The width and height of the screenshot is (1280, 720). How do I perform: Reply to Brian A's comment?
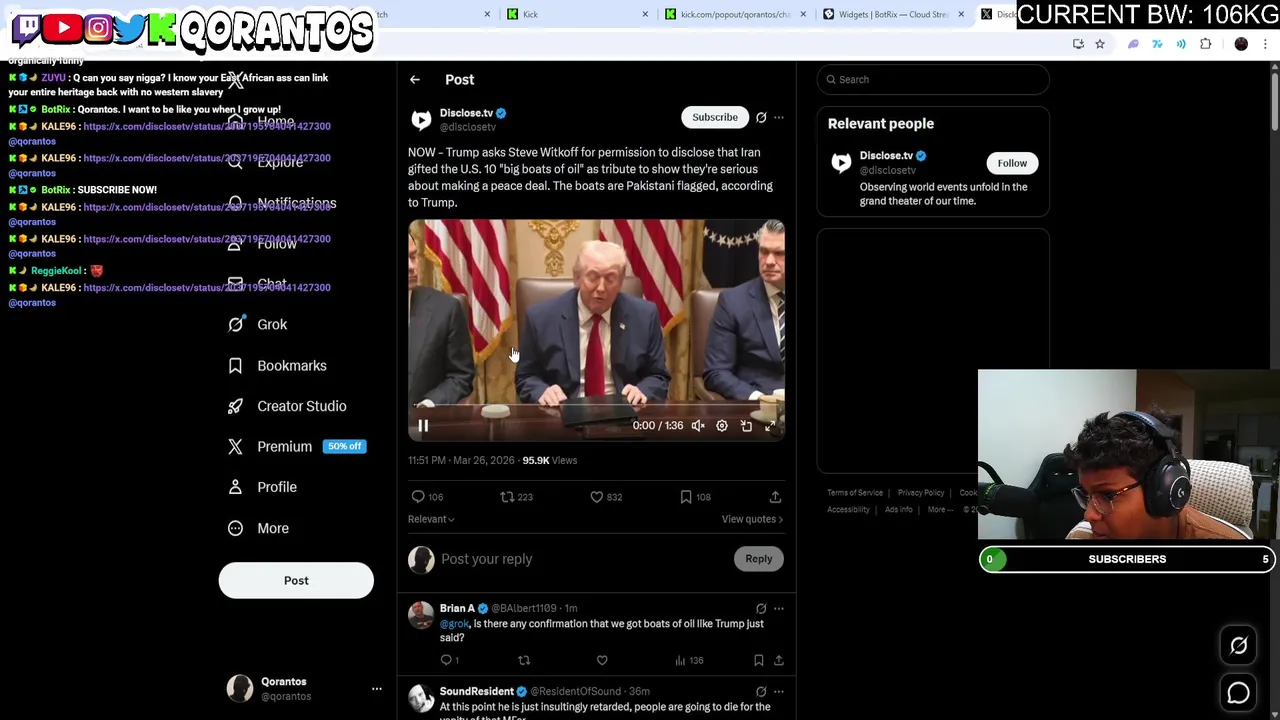tap(447, 661)
